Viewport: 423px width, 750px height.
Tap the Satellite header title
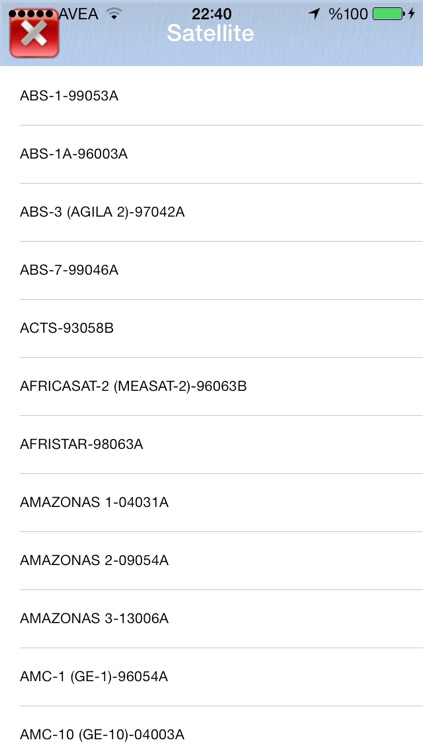211,33
